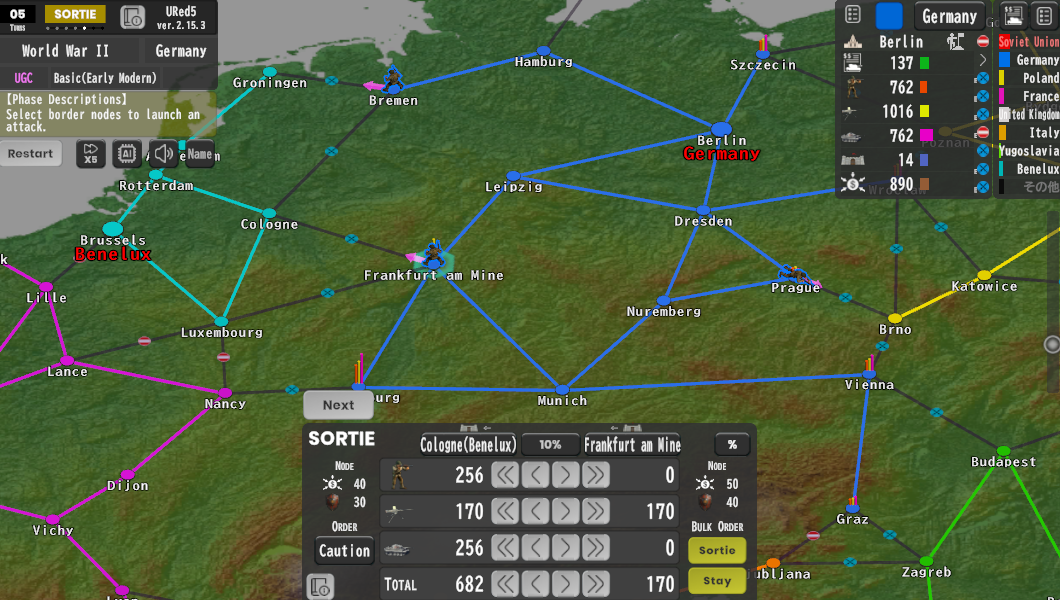Toggle the Soviet Union no-entry relation icon

pyautogui.click(x=983, y=42)
